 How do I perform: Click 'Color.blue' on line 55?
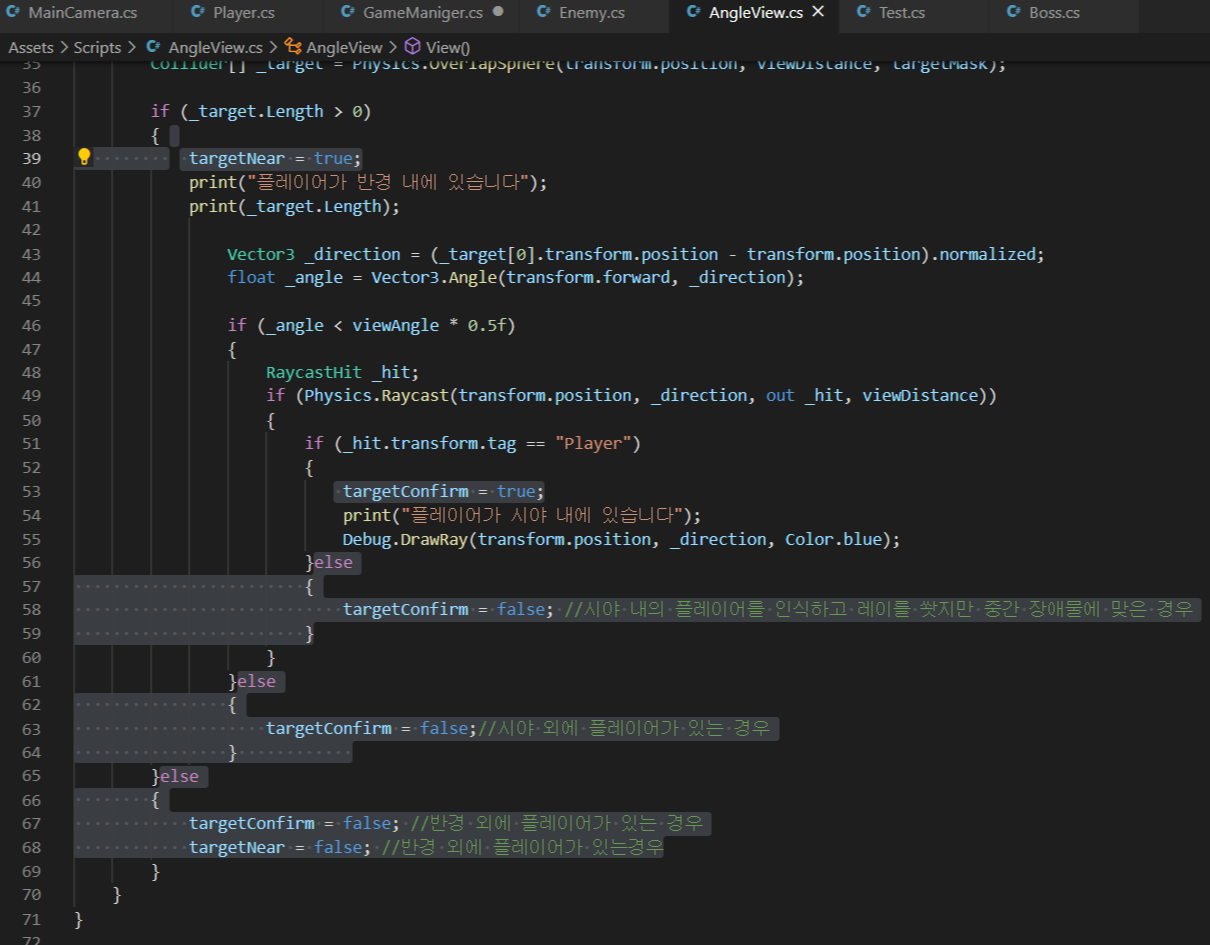[x=832, y=539]
